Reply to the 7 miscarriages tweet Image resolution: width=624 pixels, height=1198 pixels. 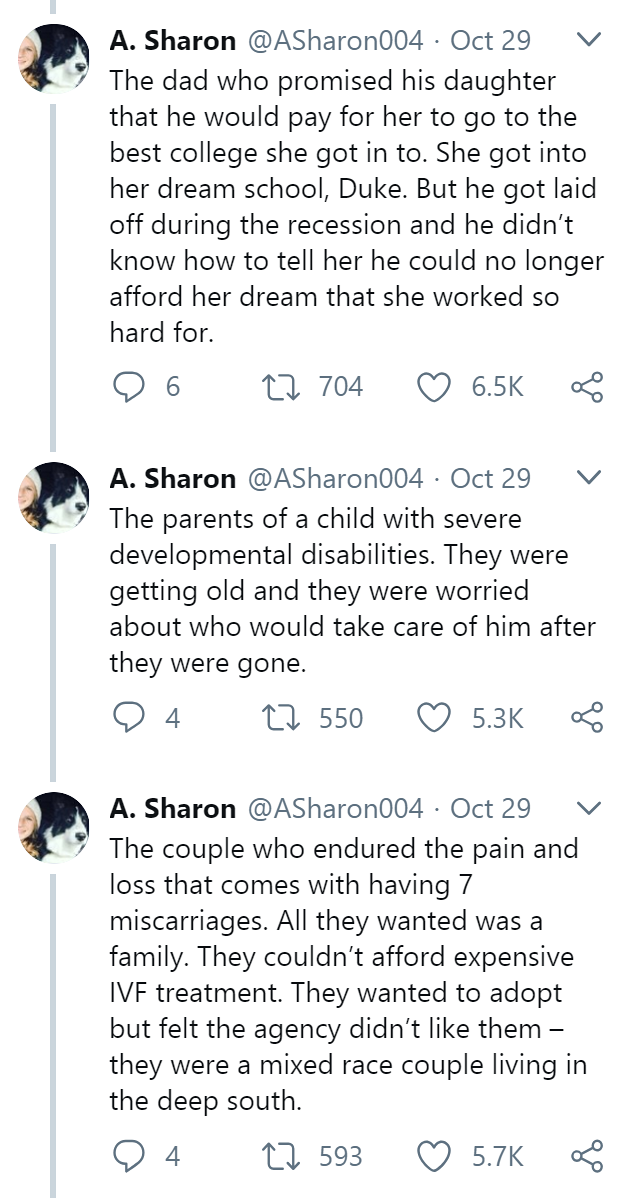[128, 1156]
